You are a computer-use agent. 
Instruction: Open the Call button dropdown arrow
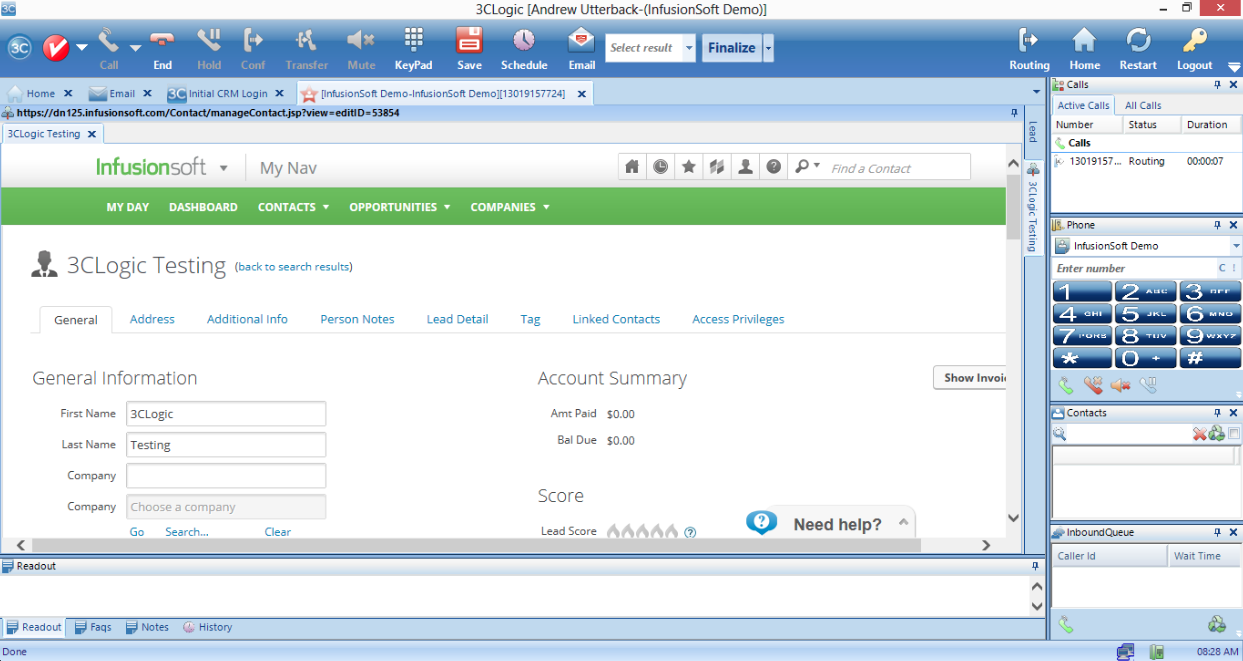tap(135, 48)
